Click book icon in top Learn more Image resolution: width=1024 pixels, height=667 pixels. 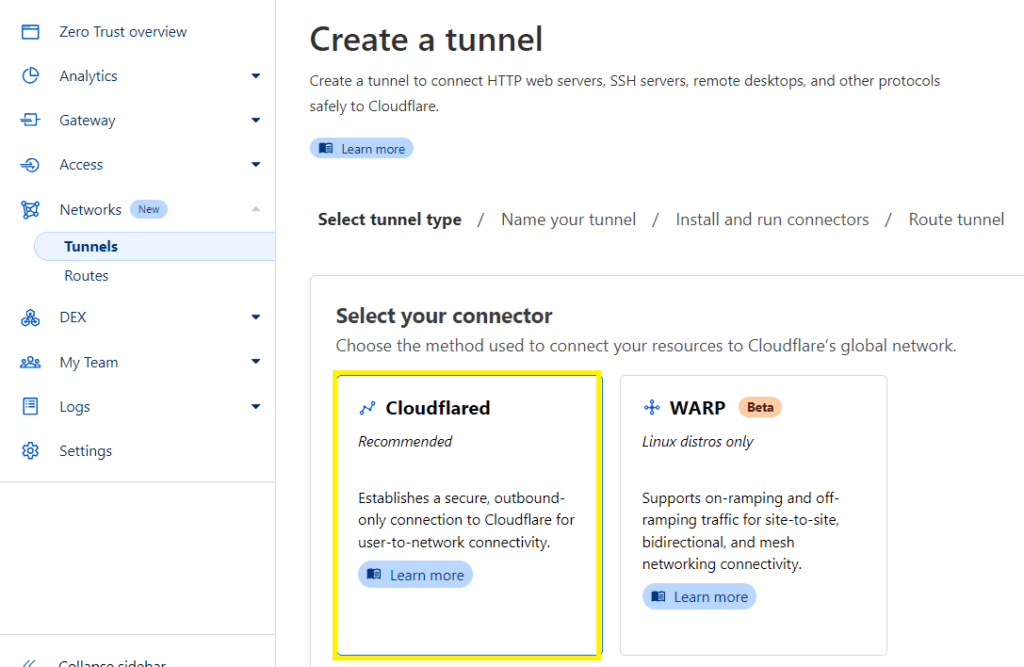(326, 148)
